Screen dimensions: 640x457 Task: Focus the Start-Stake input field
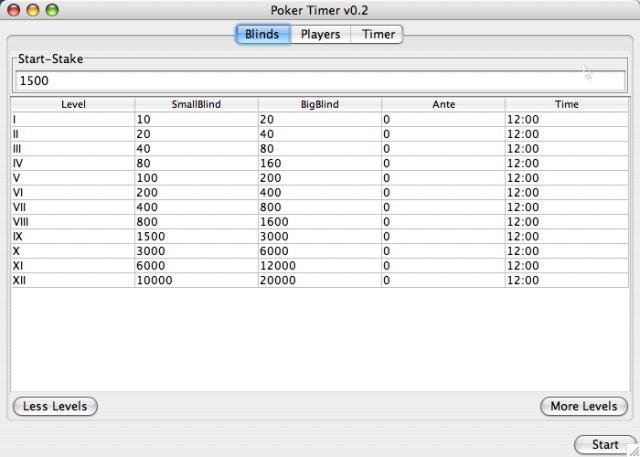coord(320,81)
